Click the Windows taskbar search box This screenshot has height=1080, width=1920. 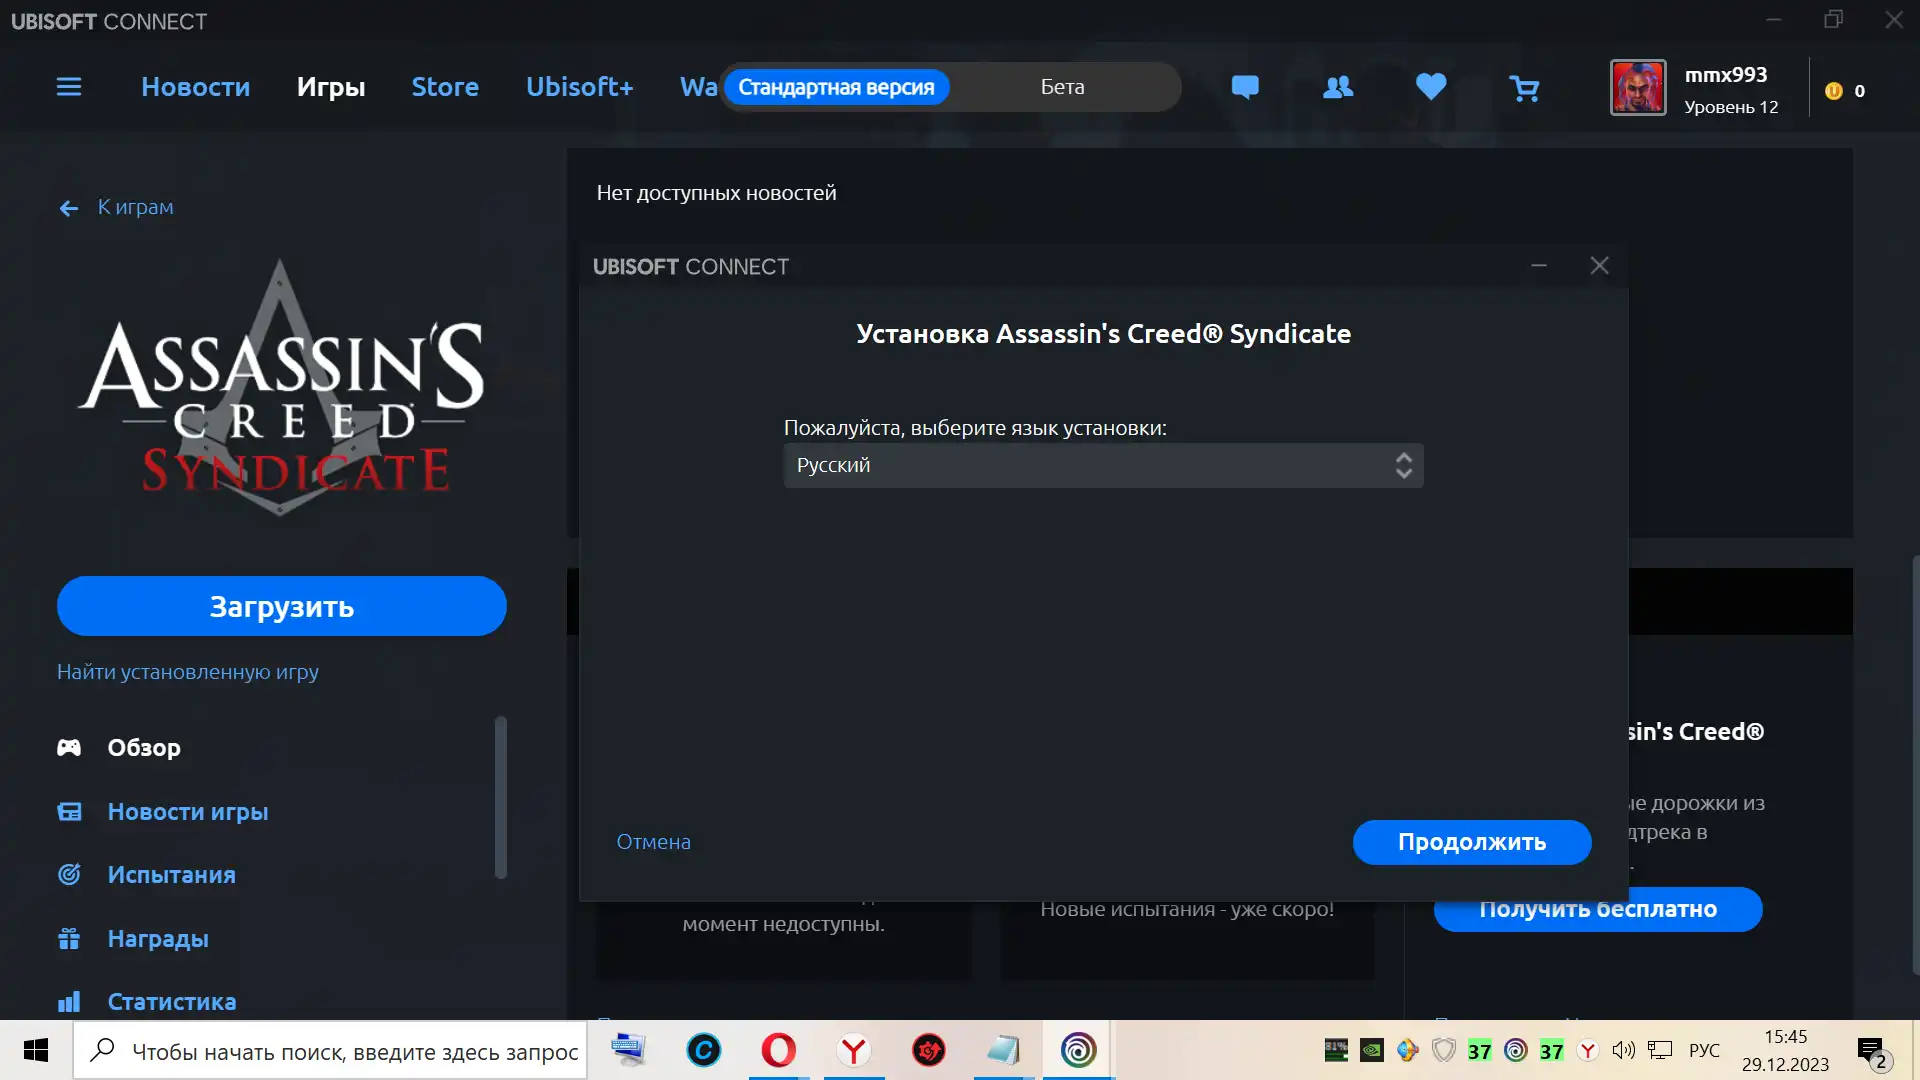click(x=330, y=1051)
